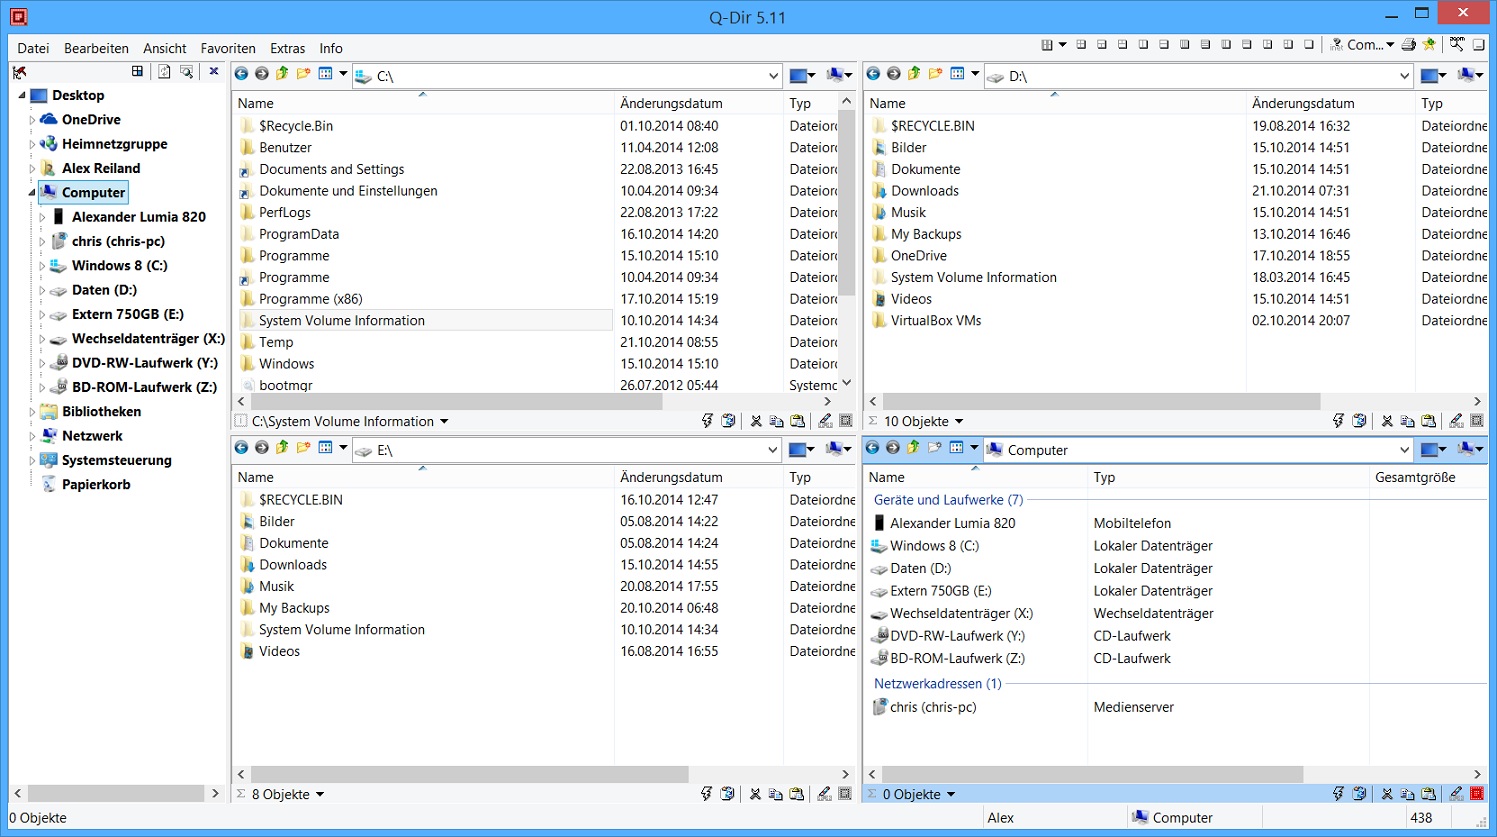
Task: Select the ProgramData folder in C:\ pane
Action: click(x=299, y=234)
